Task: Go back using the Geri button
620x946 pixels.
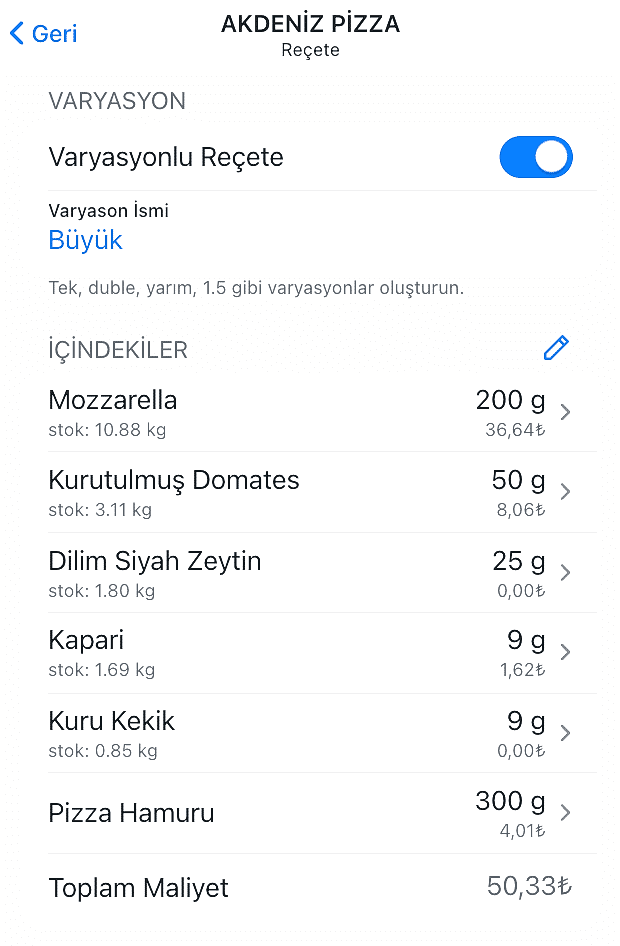Action: click(42, 33)
